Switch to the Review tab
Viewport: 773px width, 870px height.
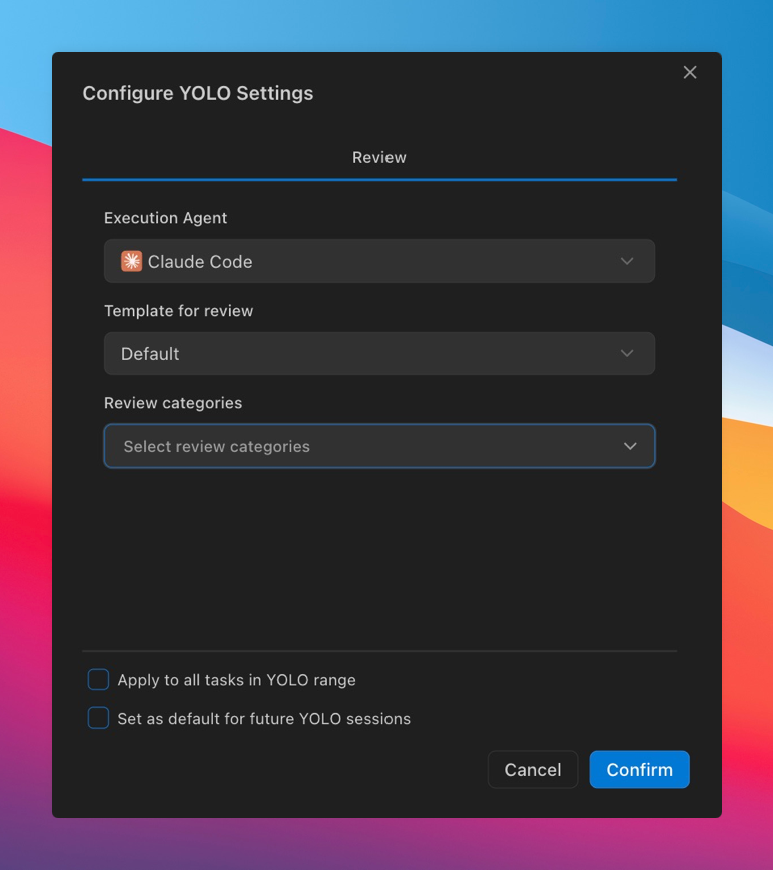pyautogui.click(x=379, y=157)
